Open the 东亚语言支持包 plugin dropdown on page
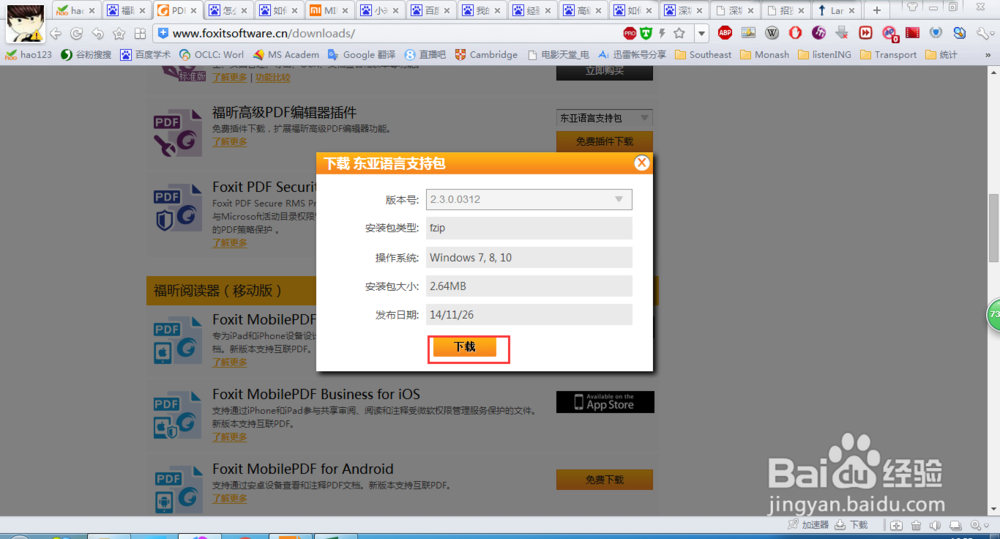This screenshot has height=539, width=1000. [x=604, y=118]
